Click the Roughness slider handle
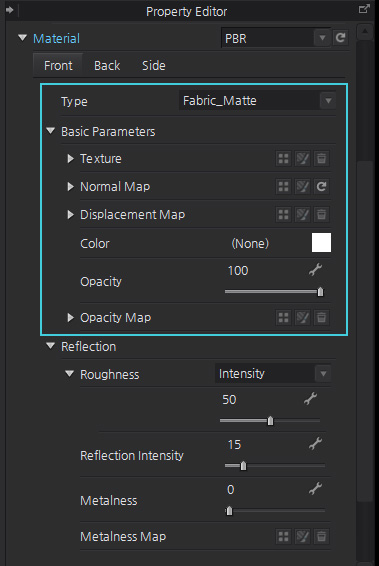Screen dimensions: 379x566 pyautogui.click(x=270, y=421)
